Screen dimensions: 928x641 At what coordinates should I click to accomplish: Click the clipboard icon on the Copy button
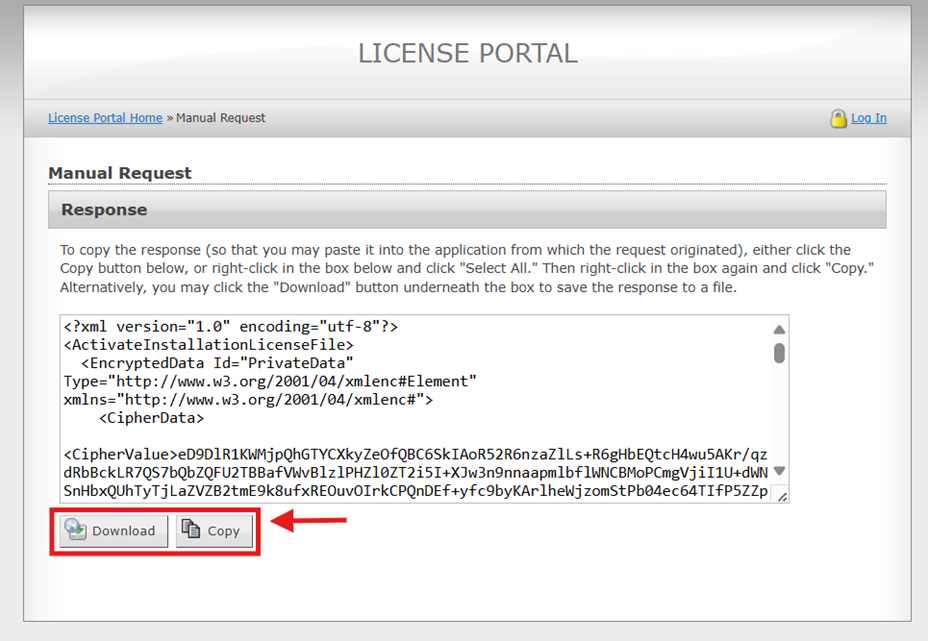191,530
